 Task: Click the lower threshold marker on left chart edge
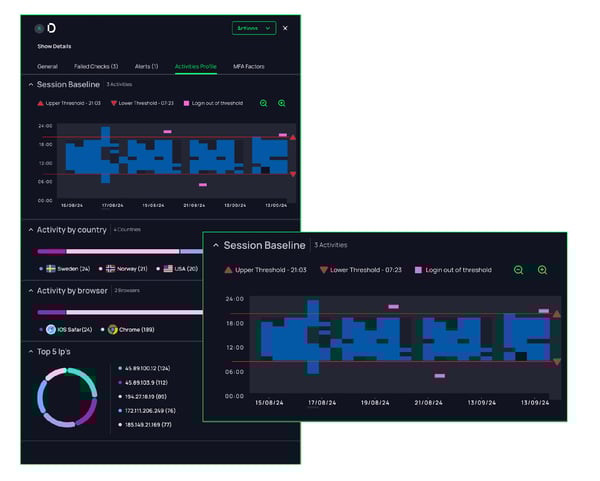pos(293,174)
